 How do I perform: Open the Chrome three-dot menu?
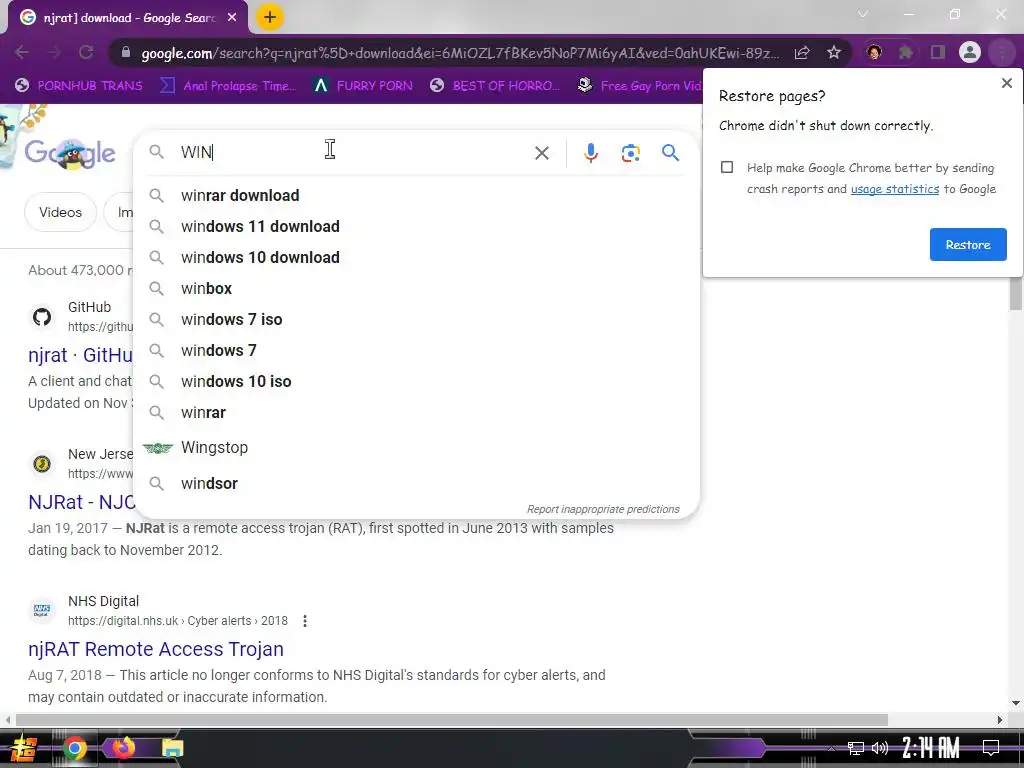pos(1002,52)
